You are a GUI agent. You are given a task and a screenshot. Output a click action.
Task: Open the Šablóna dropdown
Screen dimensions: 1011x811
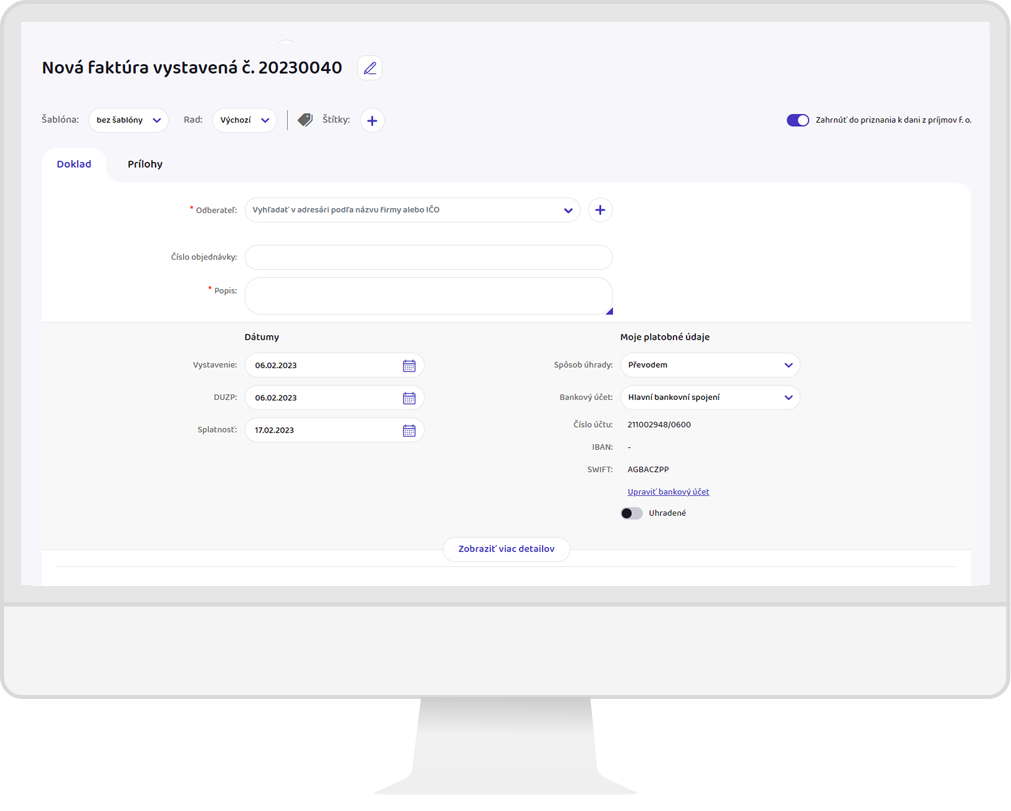(128, 120)
